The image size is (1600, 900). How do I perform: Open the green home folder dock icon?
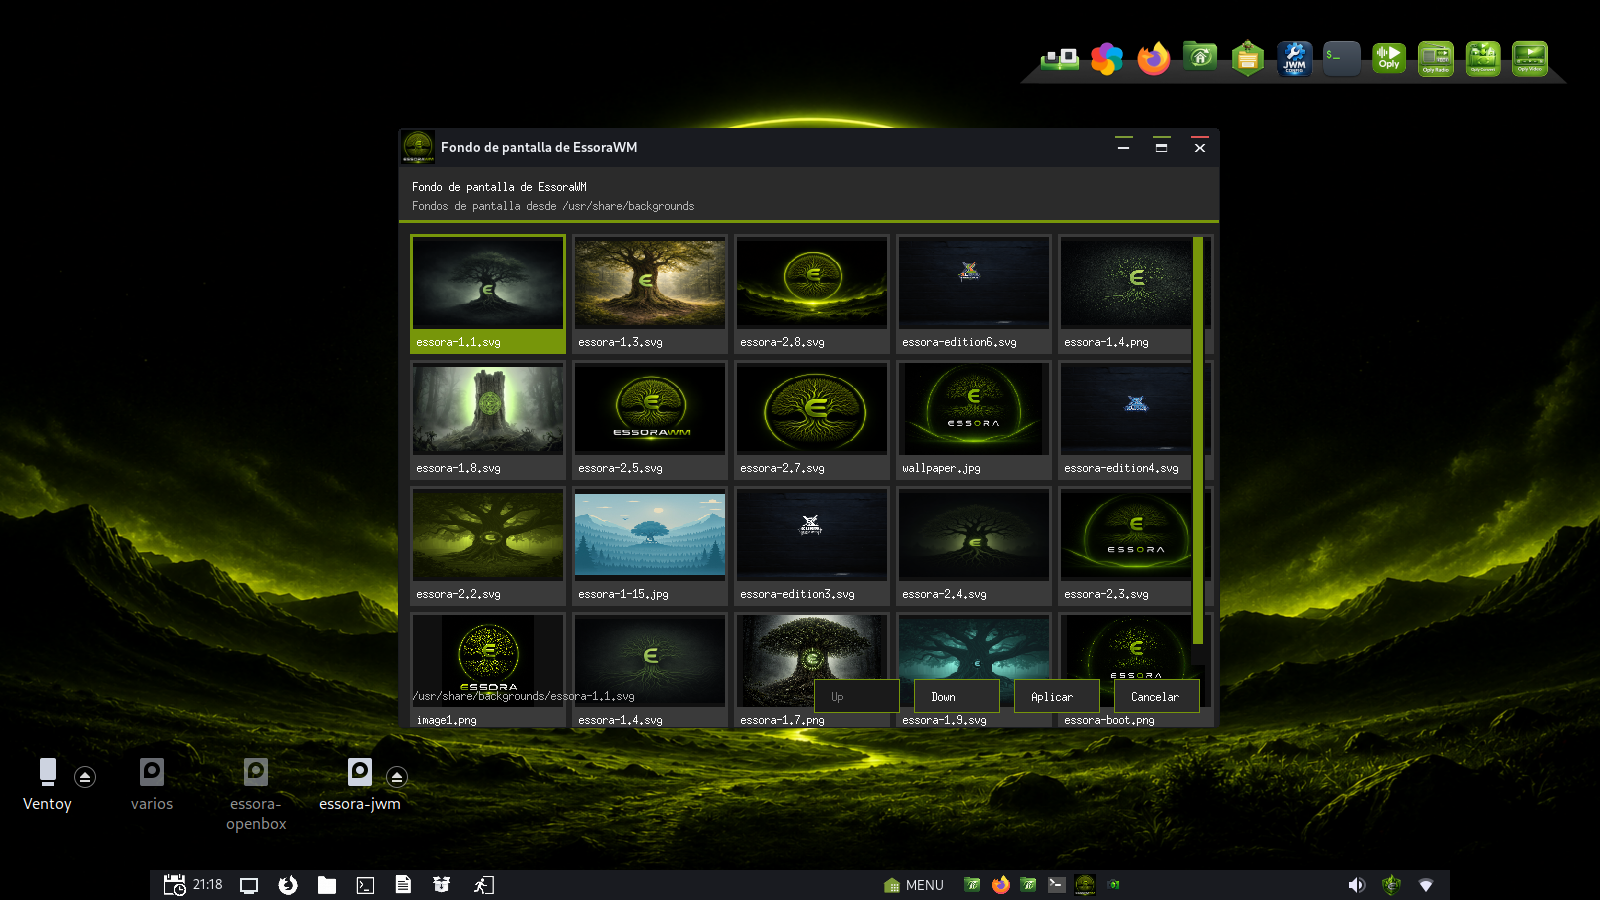click(1200, 58)
